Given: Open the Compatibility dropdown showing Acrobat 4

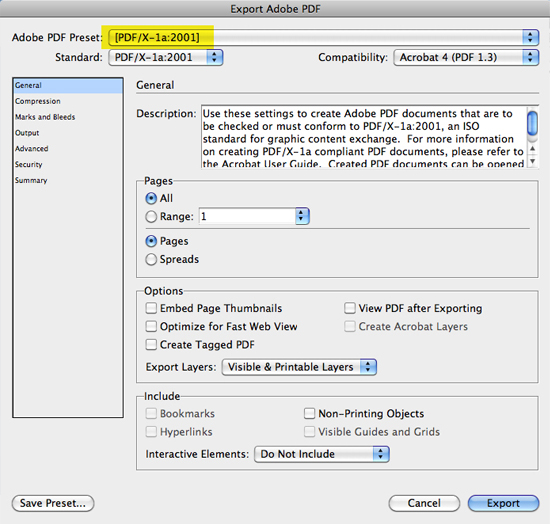Looking at the screenshot, I should point(466,58).
